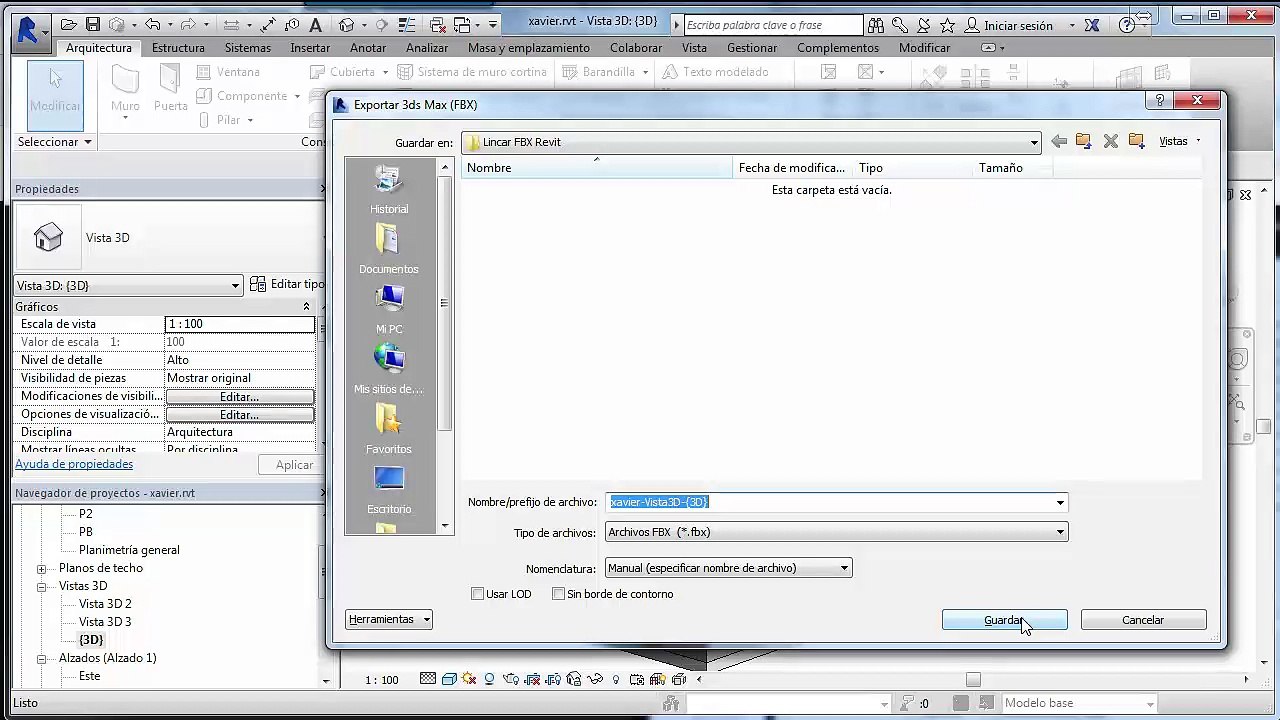The image size is (1280, 720).
Task: Click the Revit help question mark icon
Action: tap(1129, 25)
